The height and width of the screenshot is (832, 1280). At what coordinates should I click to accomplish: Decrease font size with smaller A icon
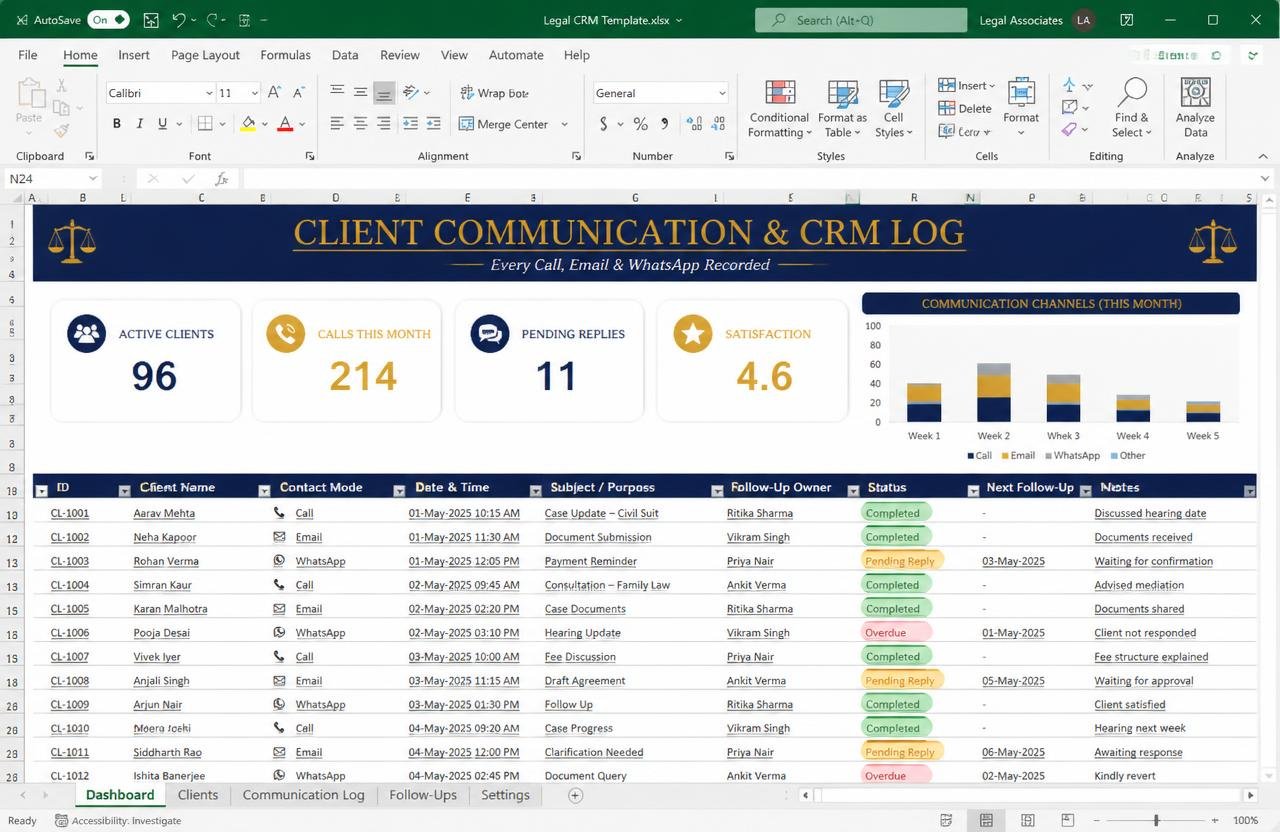pyautogui.click(x=297, y=93)
